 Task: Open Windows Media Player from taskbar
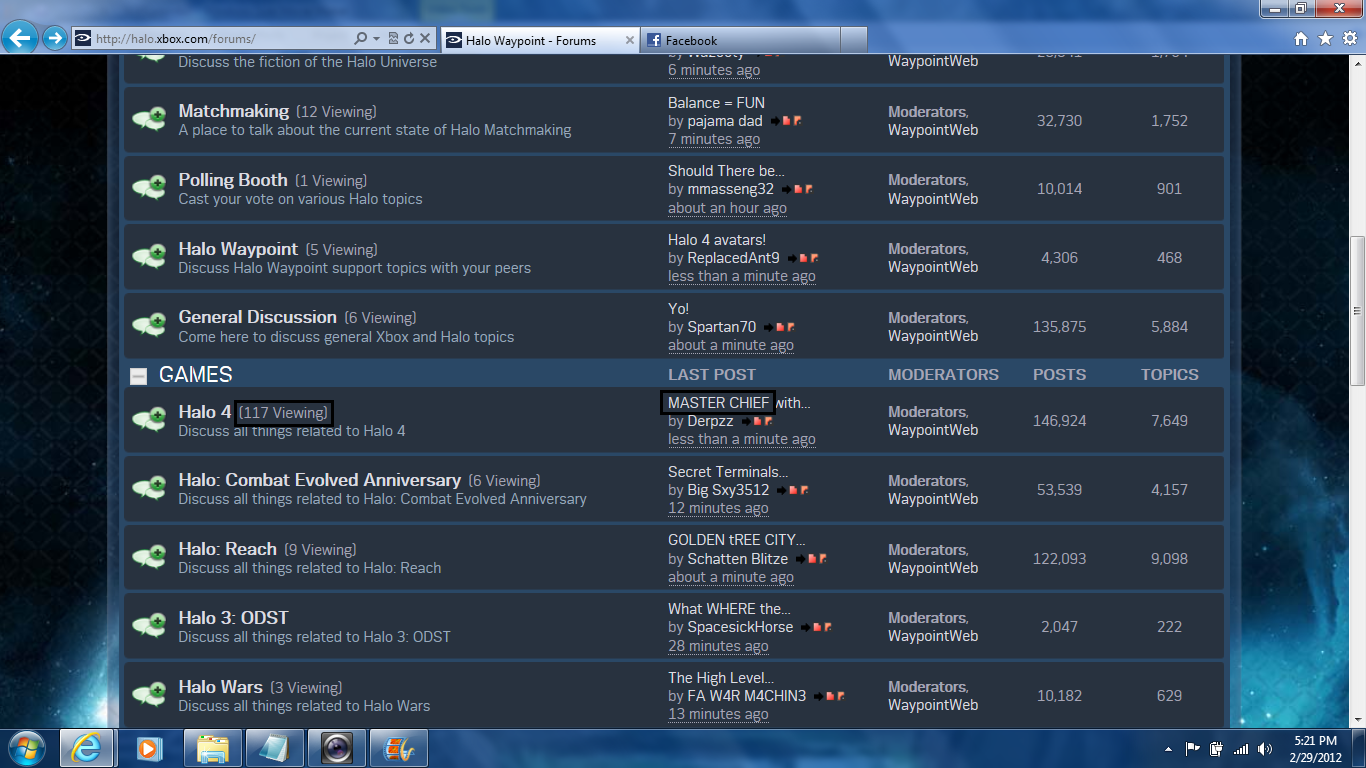149,748
